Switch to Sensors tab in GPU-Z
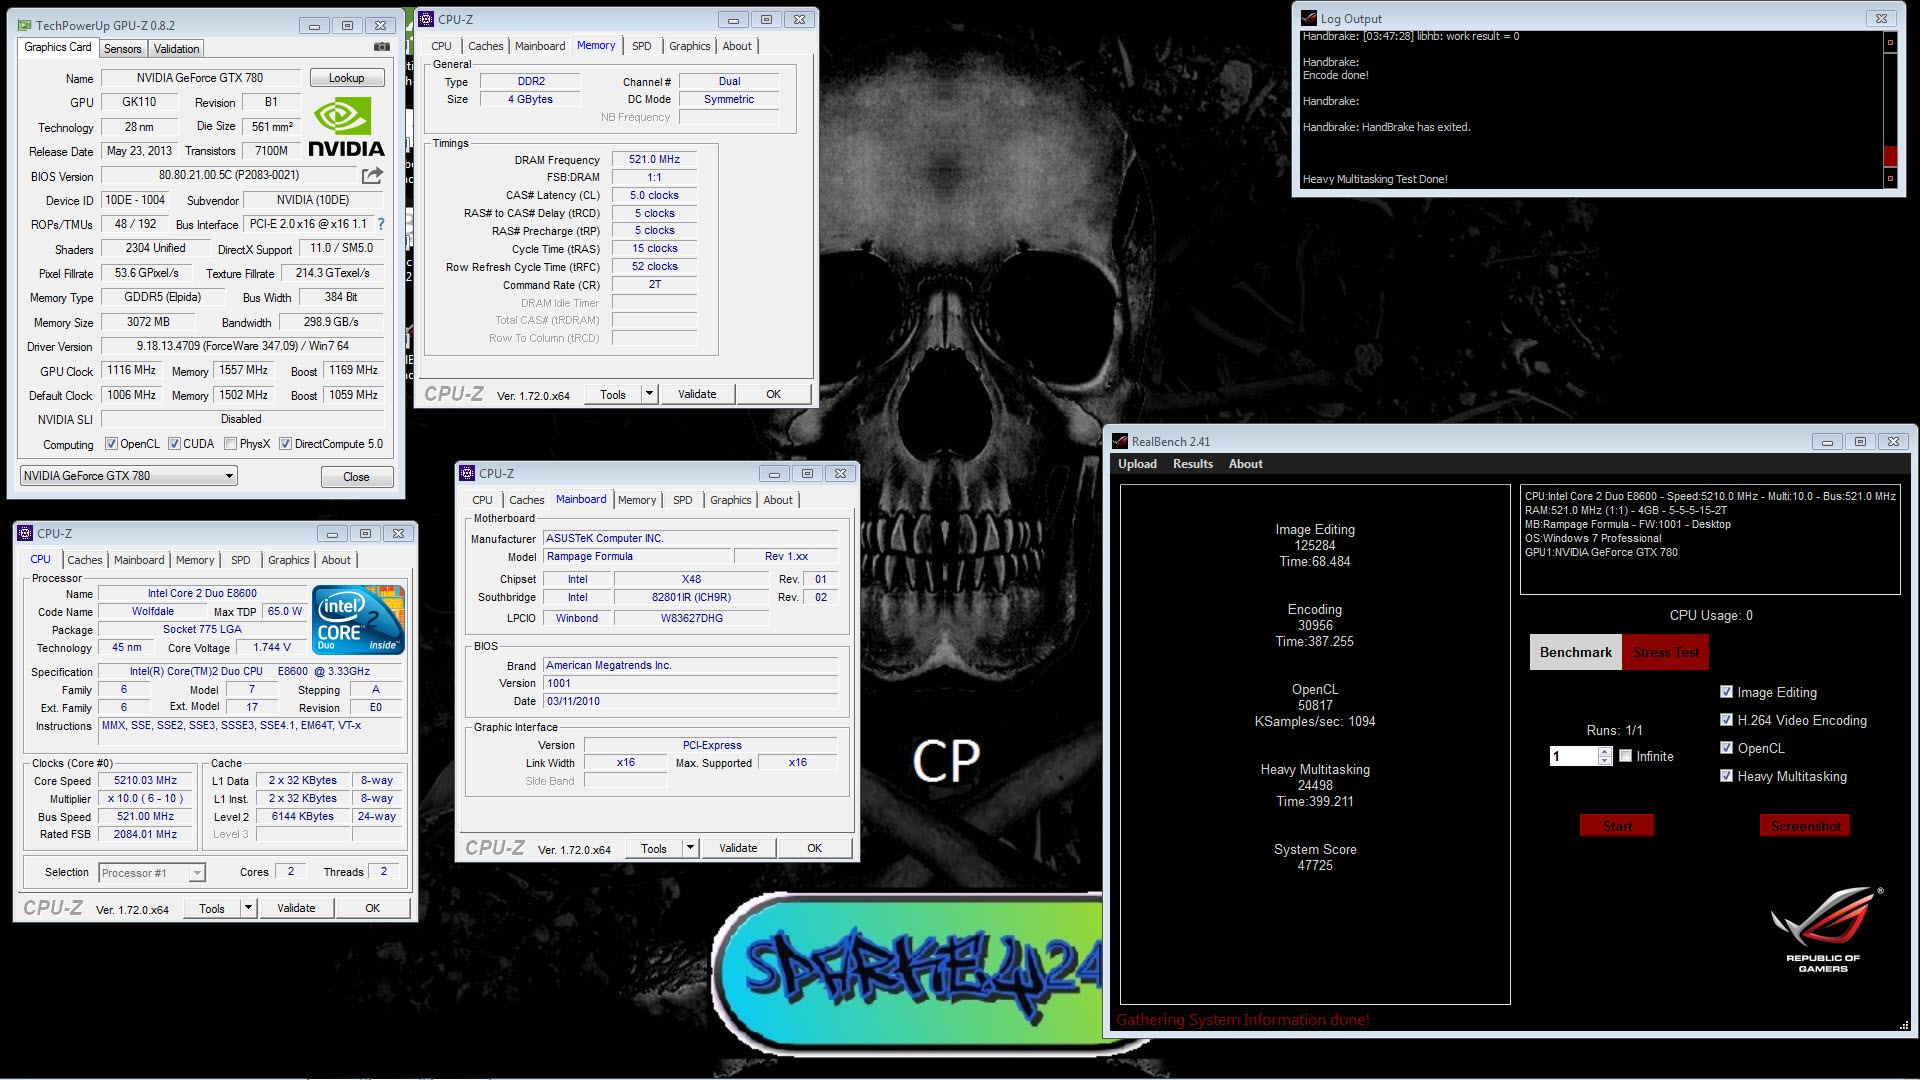Image resolution: width=1920 pixels, height=1080 pixels. click(x=122, y=49)
